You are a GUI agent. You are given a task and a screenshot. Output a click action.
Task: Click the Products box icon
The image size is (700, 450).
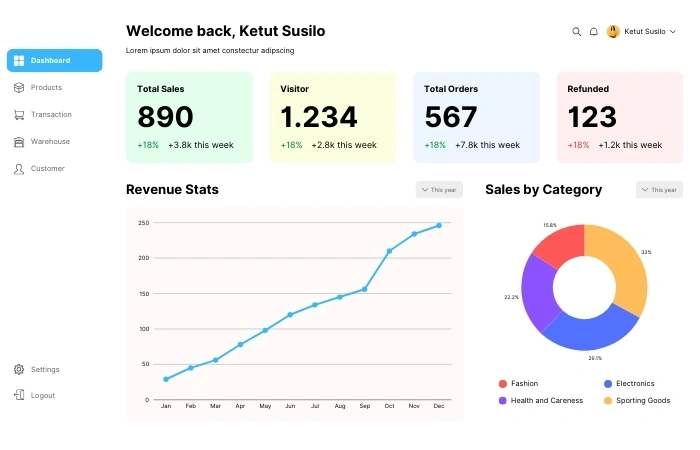pyautogui.click(x=19, y=88)
